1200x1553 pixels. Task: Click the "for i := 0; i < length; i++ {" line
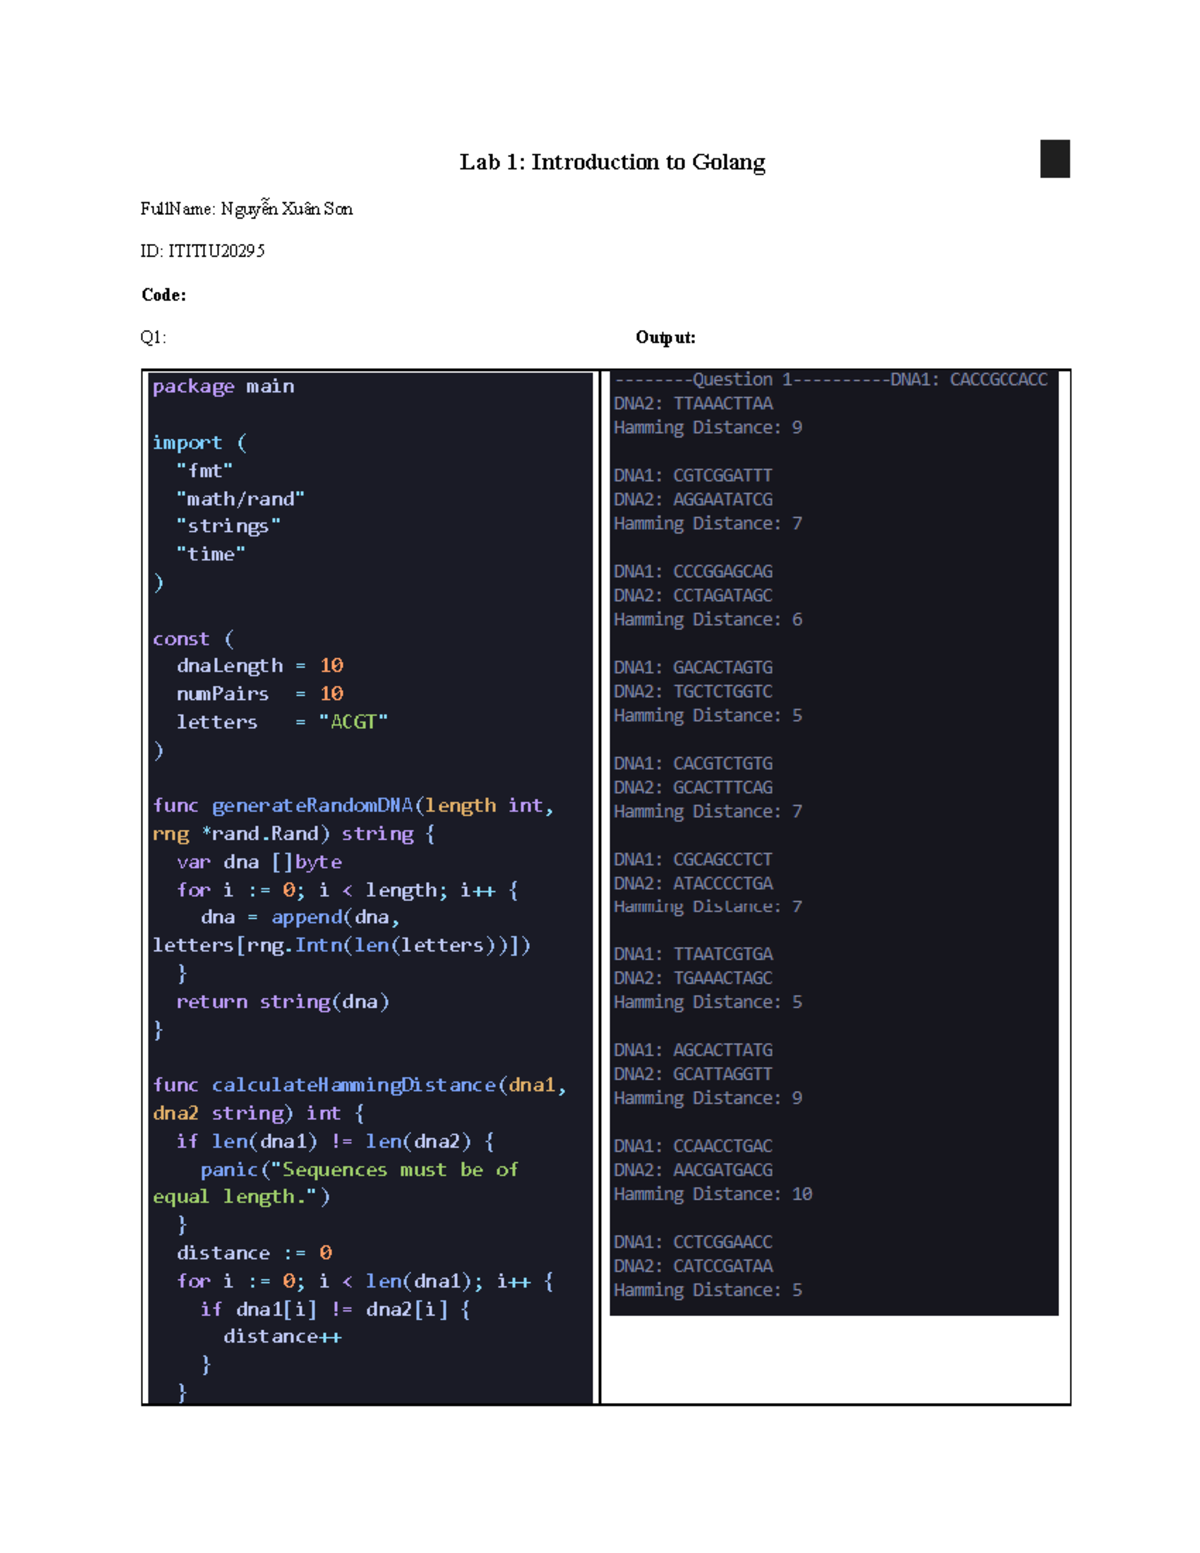[347, 890]
